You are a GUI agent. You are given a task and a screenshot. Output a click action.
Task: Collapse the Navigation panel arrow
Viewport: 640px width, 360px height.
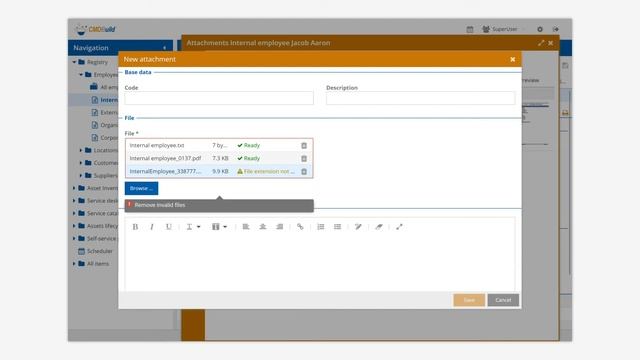coord(164,48)
